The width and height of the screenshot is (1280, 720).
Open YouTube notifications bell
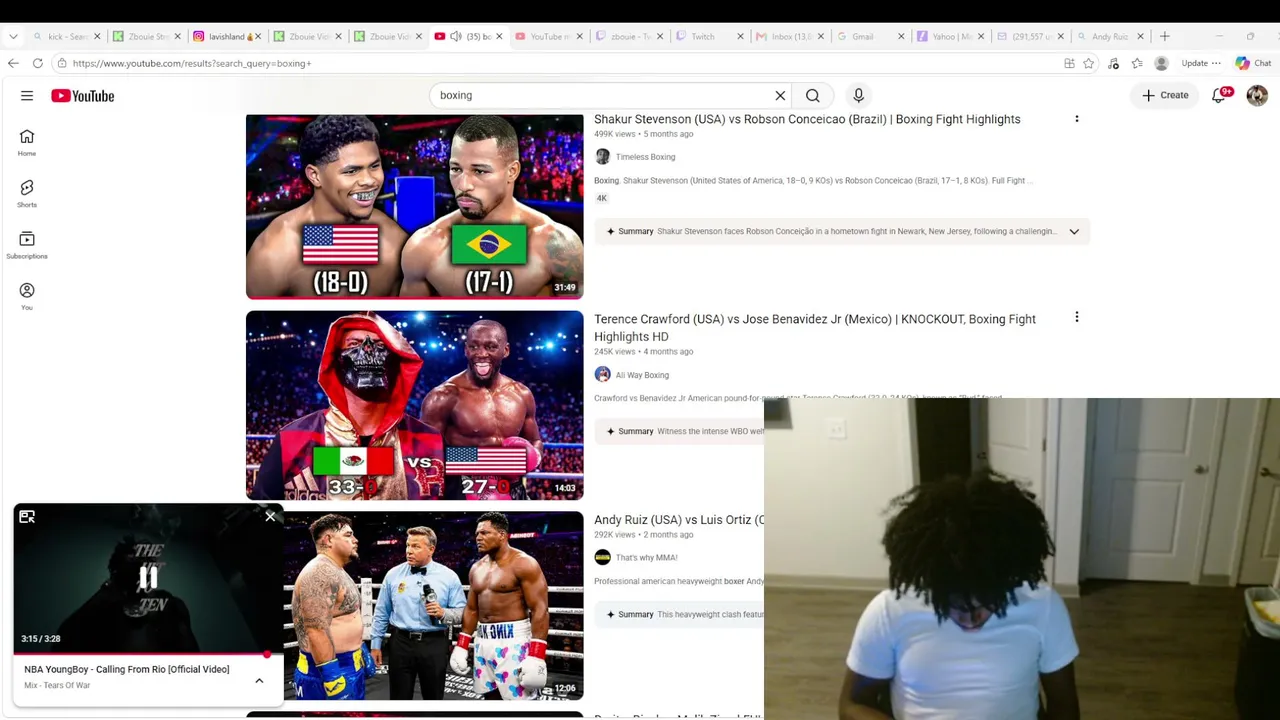tap(1219, 96)
